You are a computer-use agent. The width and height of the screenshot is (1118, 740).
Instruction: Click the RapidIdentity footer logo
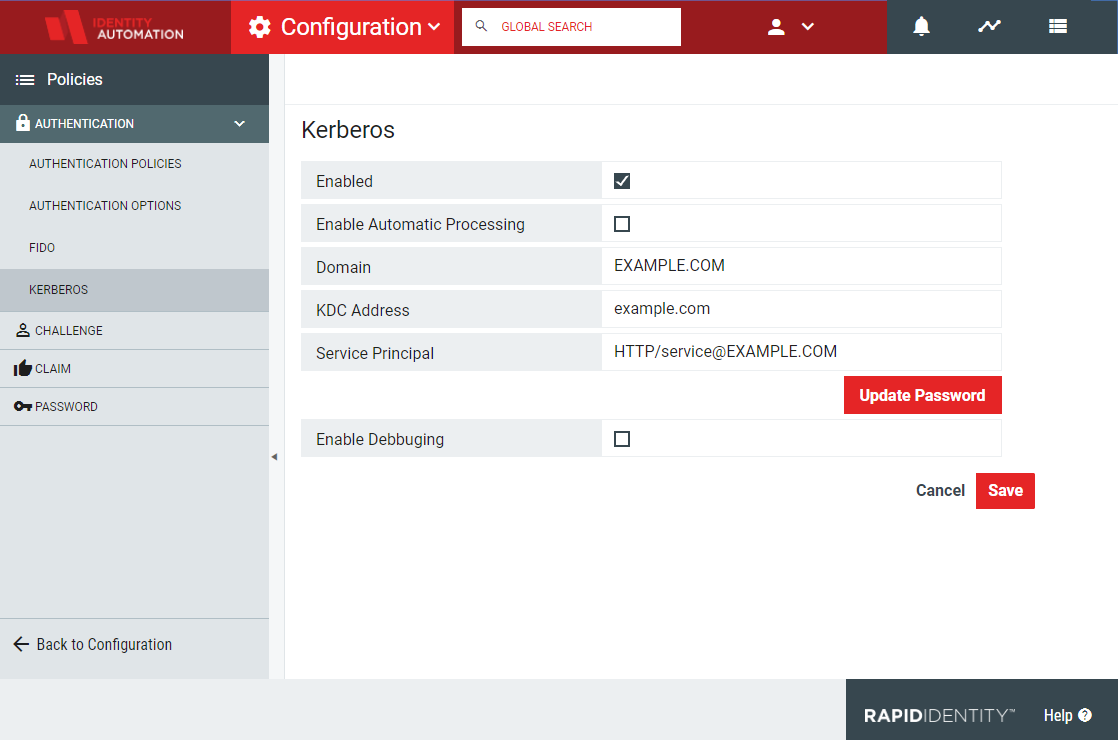click(x=939, y=716)
